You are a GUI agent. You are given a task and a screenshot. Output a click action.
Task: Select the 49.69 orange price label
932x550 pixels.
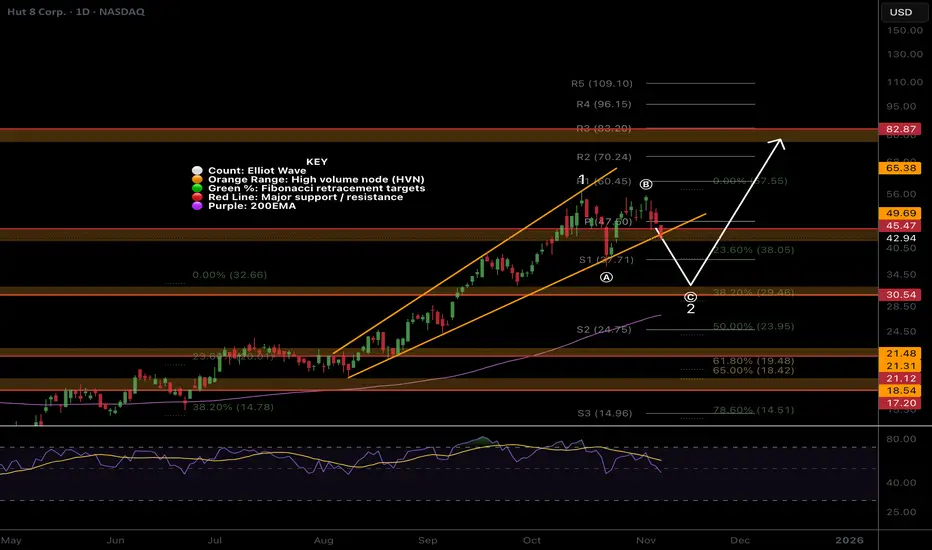pyautogui.click(x=900, y=213)
